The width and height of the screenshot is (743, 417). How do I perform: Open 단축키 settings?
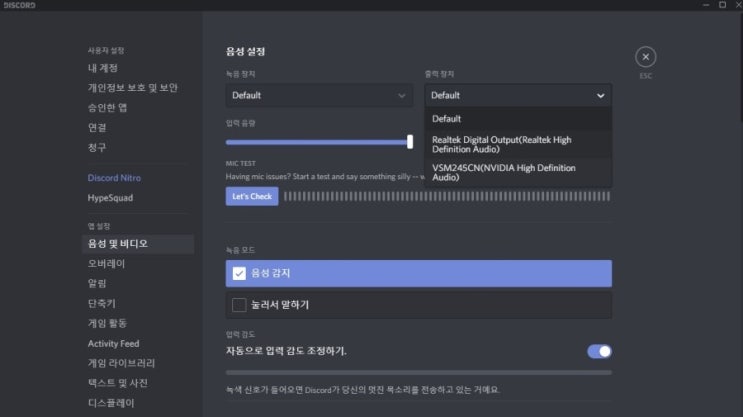coord(102,304)
